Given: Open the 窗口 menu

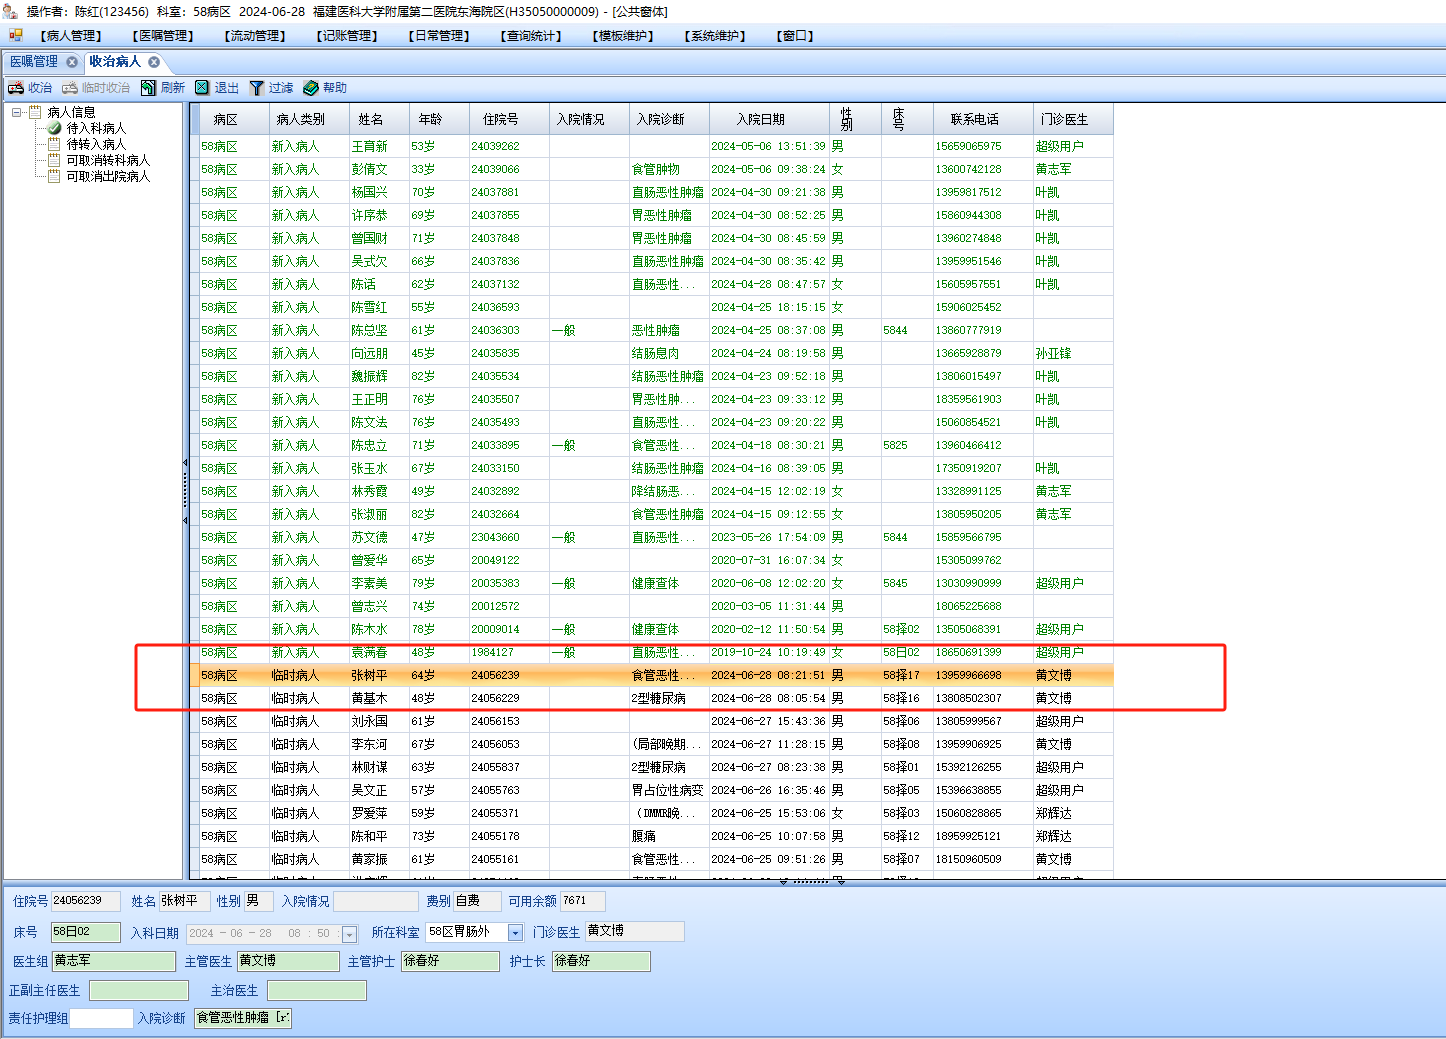Looking at the screenshot, I should pos(795,36).
